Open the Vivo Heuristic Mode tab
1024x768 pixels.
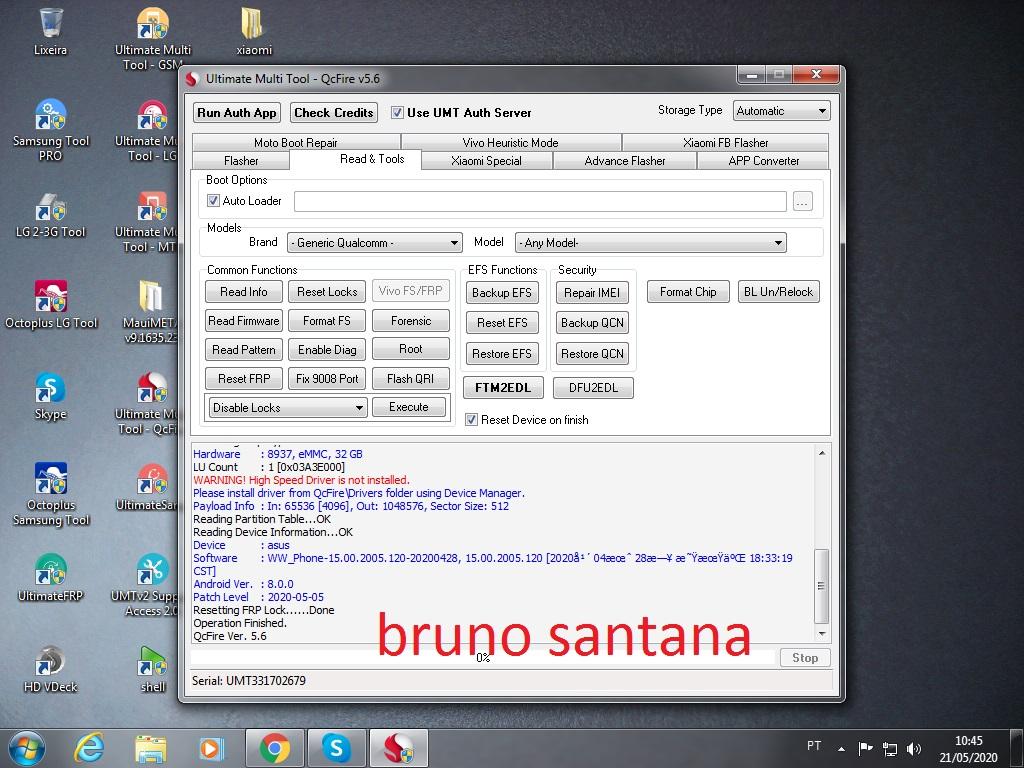tap(511, 142)
